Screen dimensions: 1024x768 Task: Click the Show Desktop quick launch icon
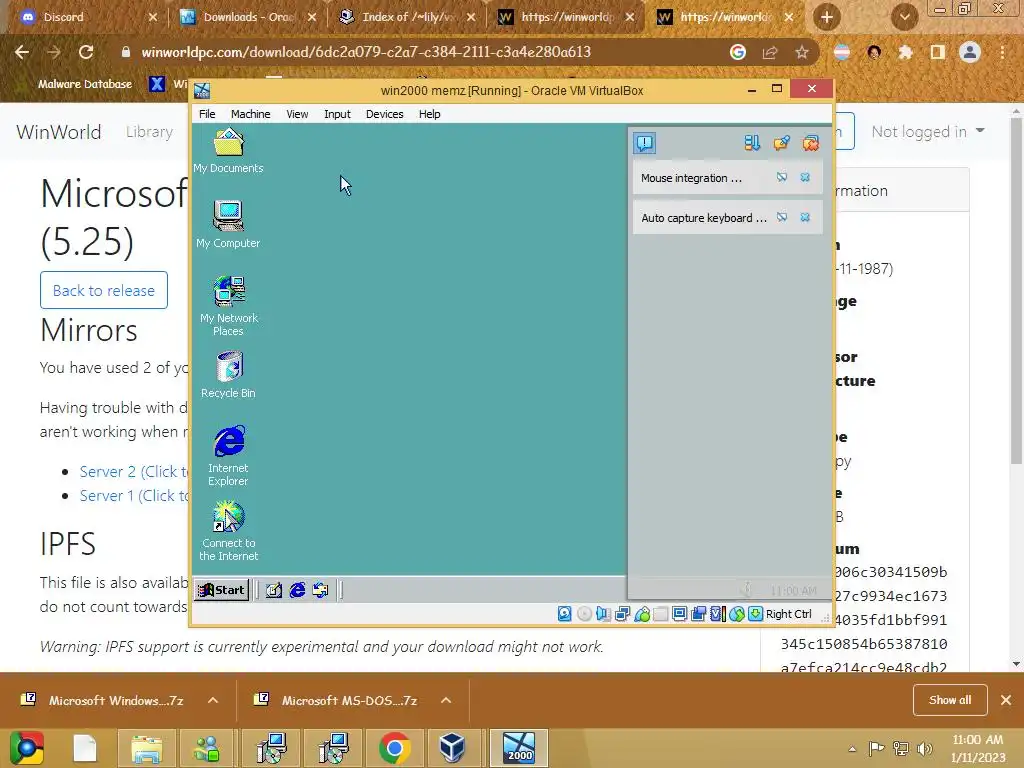[x=274, y=590]
